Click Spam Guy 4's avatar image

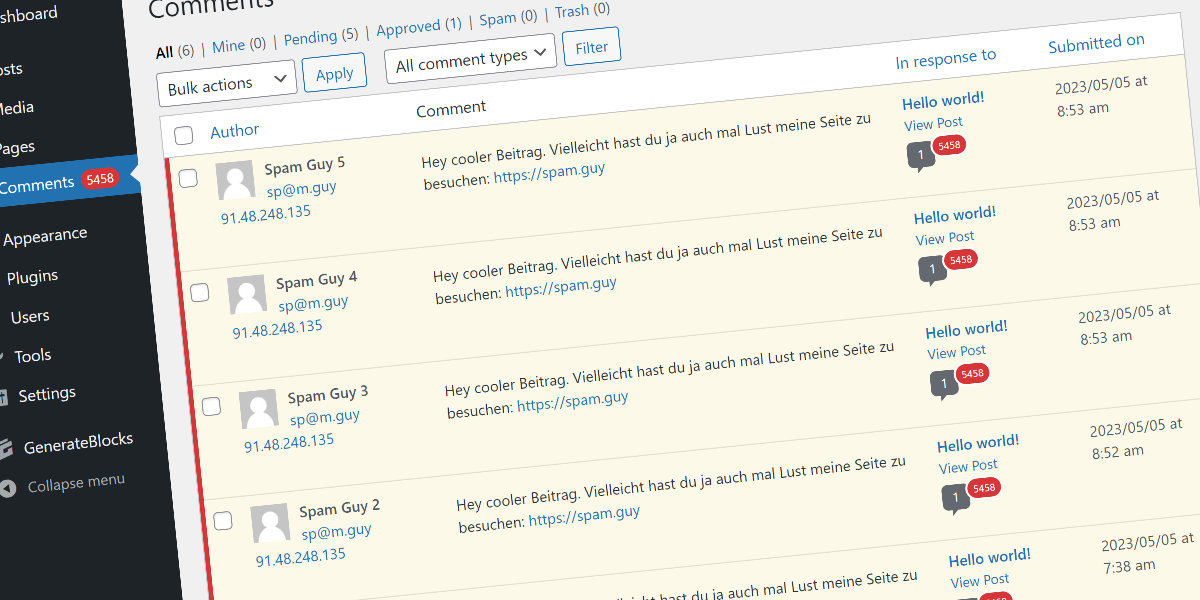(247, 294)
